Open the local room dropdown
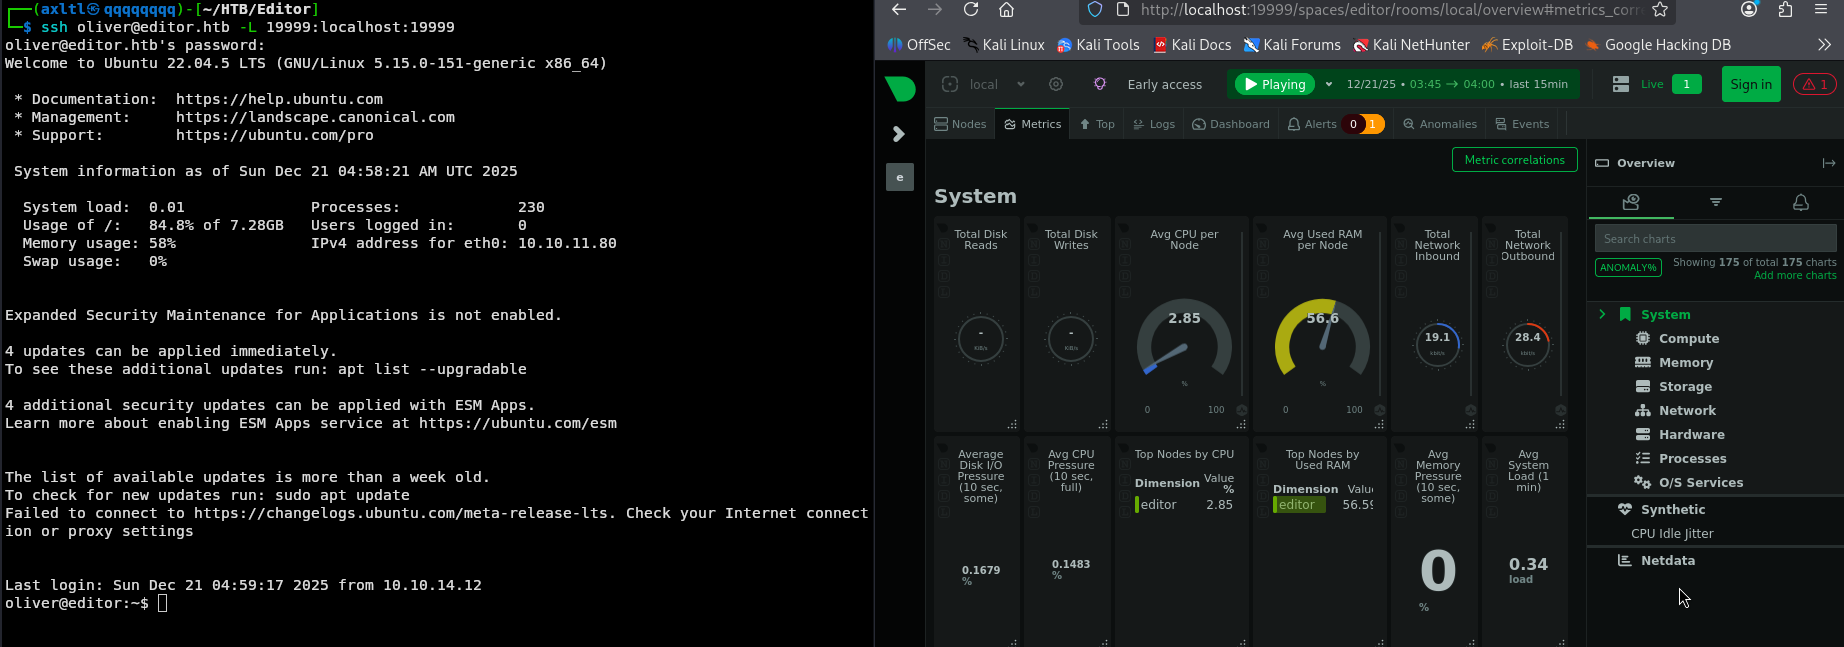The height and width of the screenshot is (647, 1844). click(x=1020, y=84)
